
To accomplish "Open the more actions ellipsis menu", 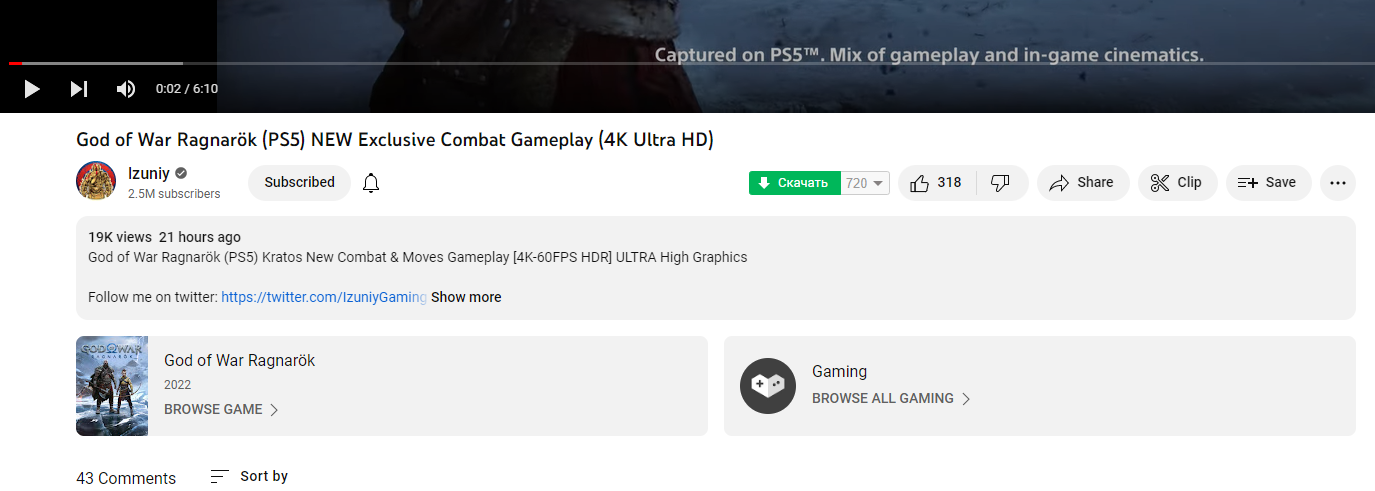I will (x=1338, y=183).
